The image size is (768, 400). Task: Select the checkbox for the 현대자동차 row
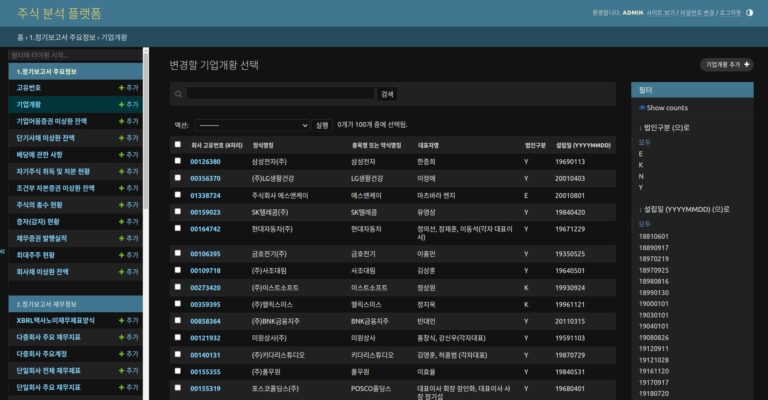(178, 229)
